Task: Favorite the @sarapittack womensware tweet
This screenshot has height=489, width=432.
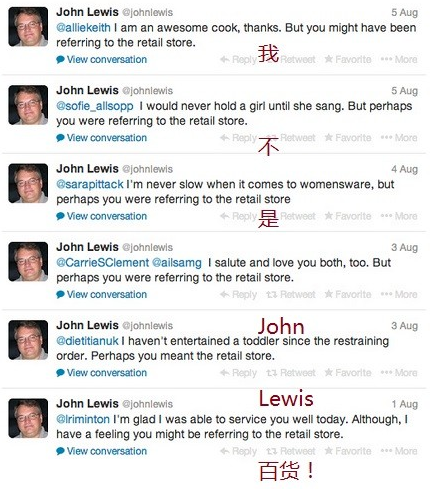Action: tap(348, 216)
